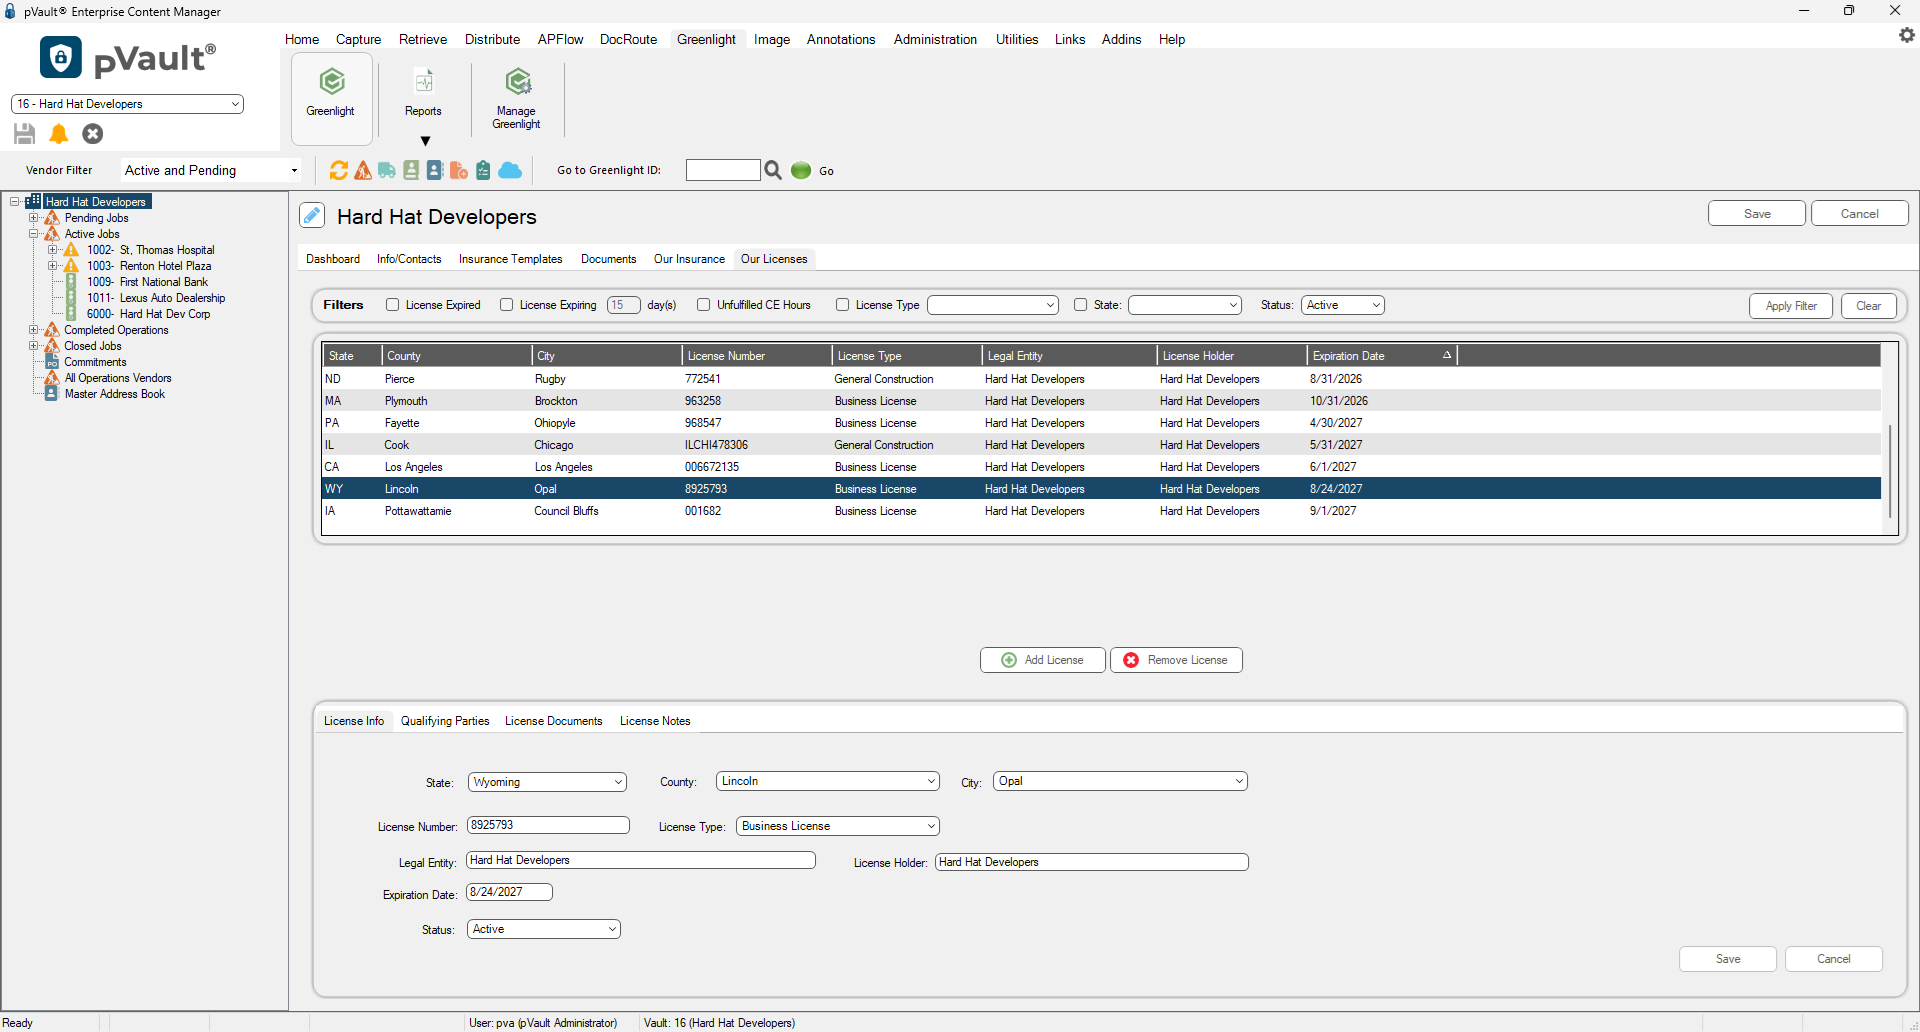Switch to the Our Insurance tab
Viewport: 1920px width, 1032px height.
click(689, 259)
